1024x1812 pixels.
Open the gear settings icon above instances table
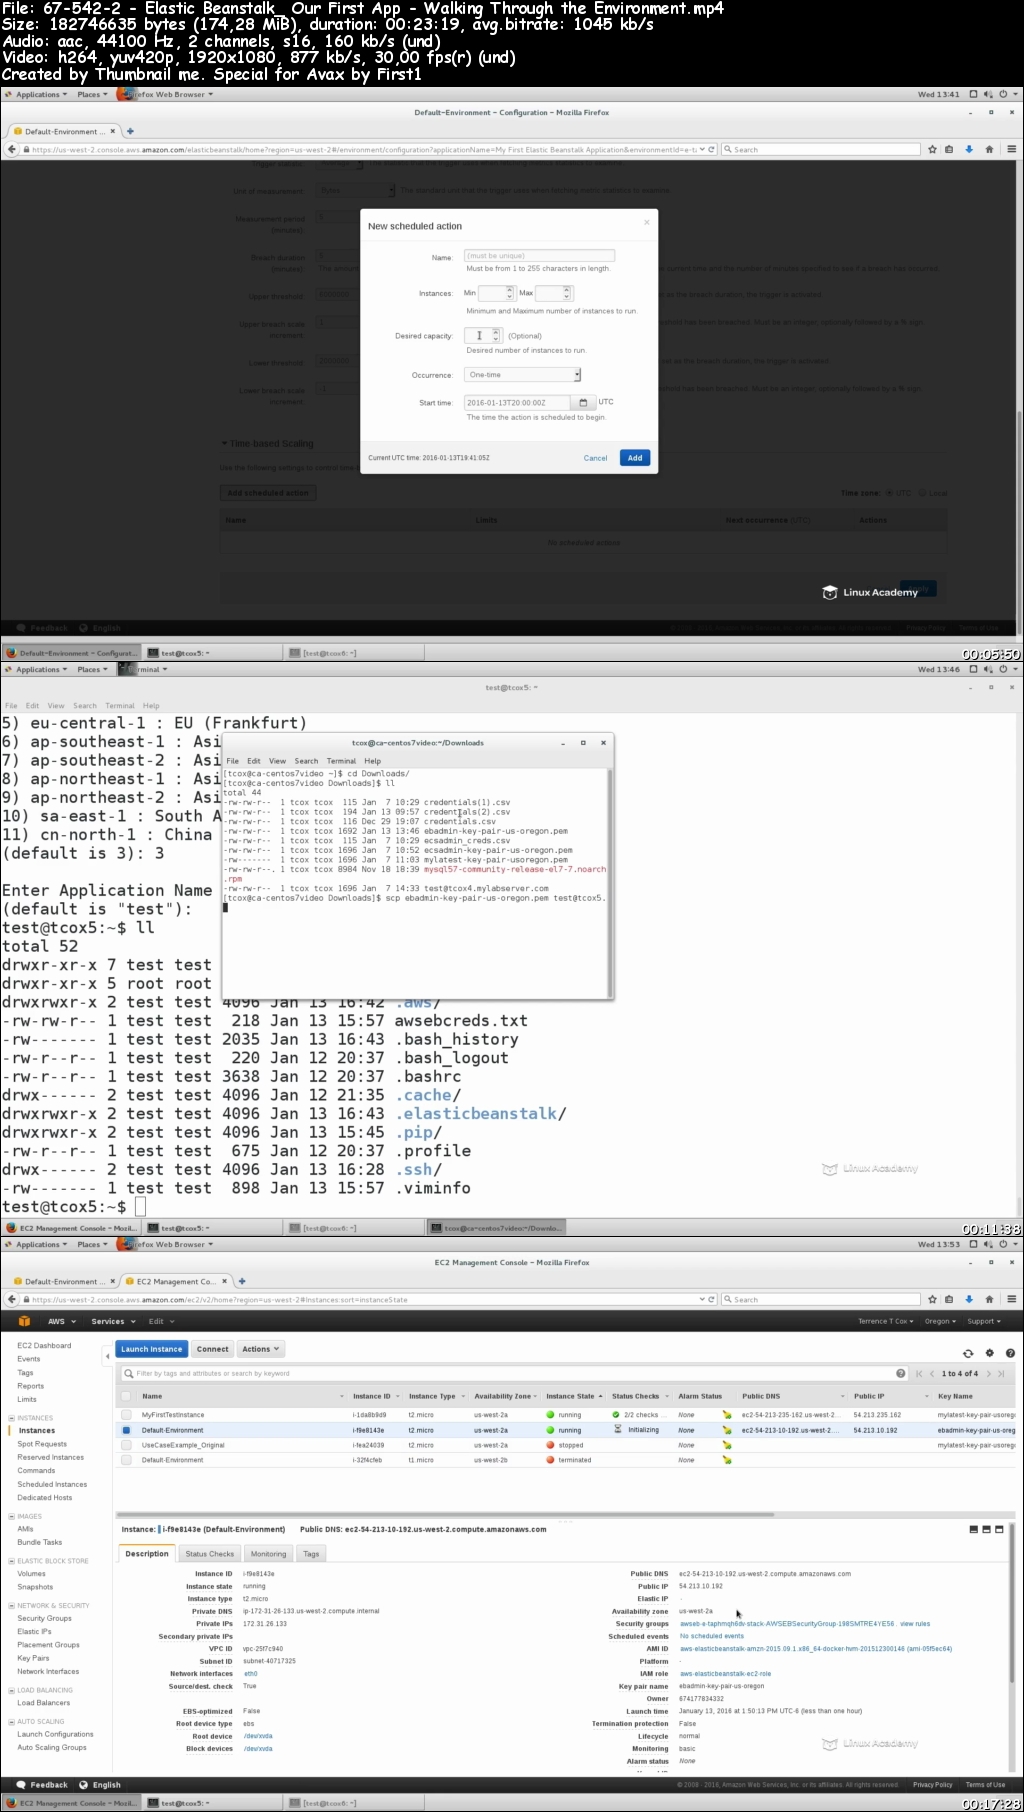point(989,1353)
